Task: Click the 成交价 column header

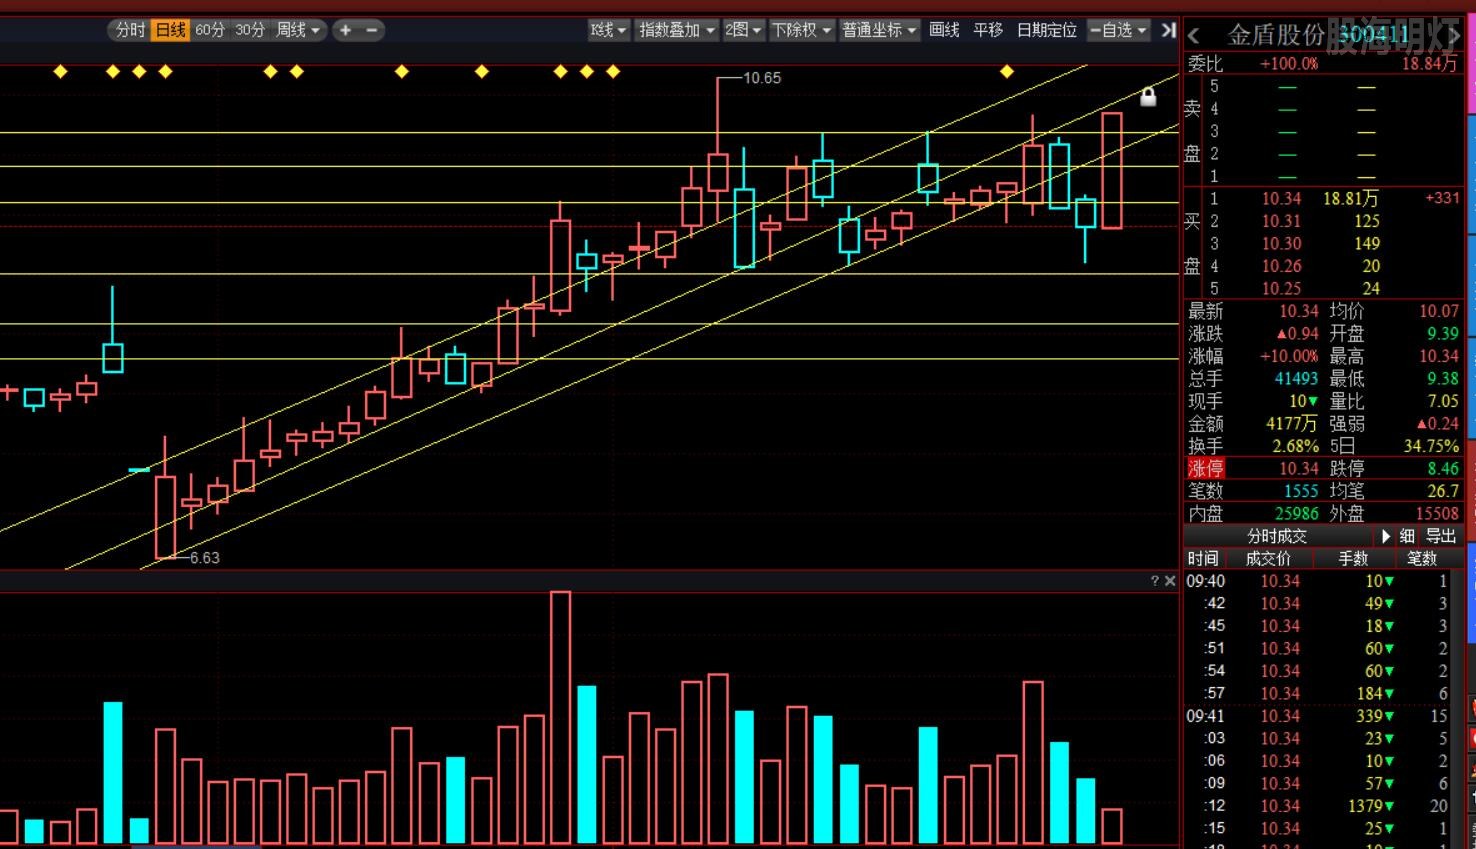Action: click(x=1268, y=558)
